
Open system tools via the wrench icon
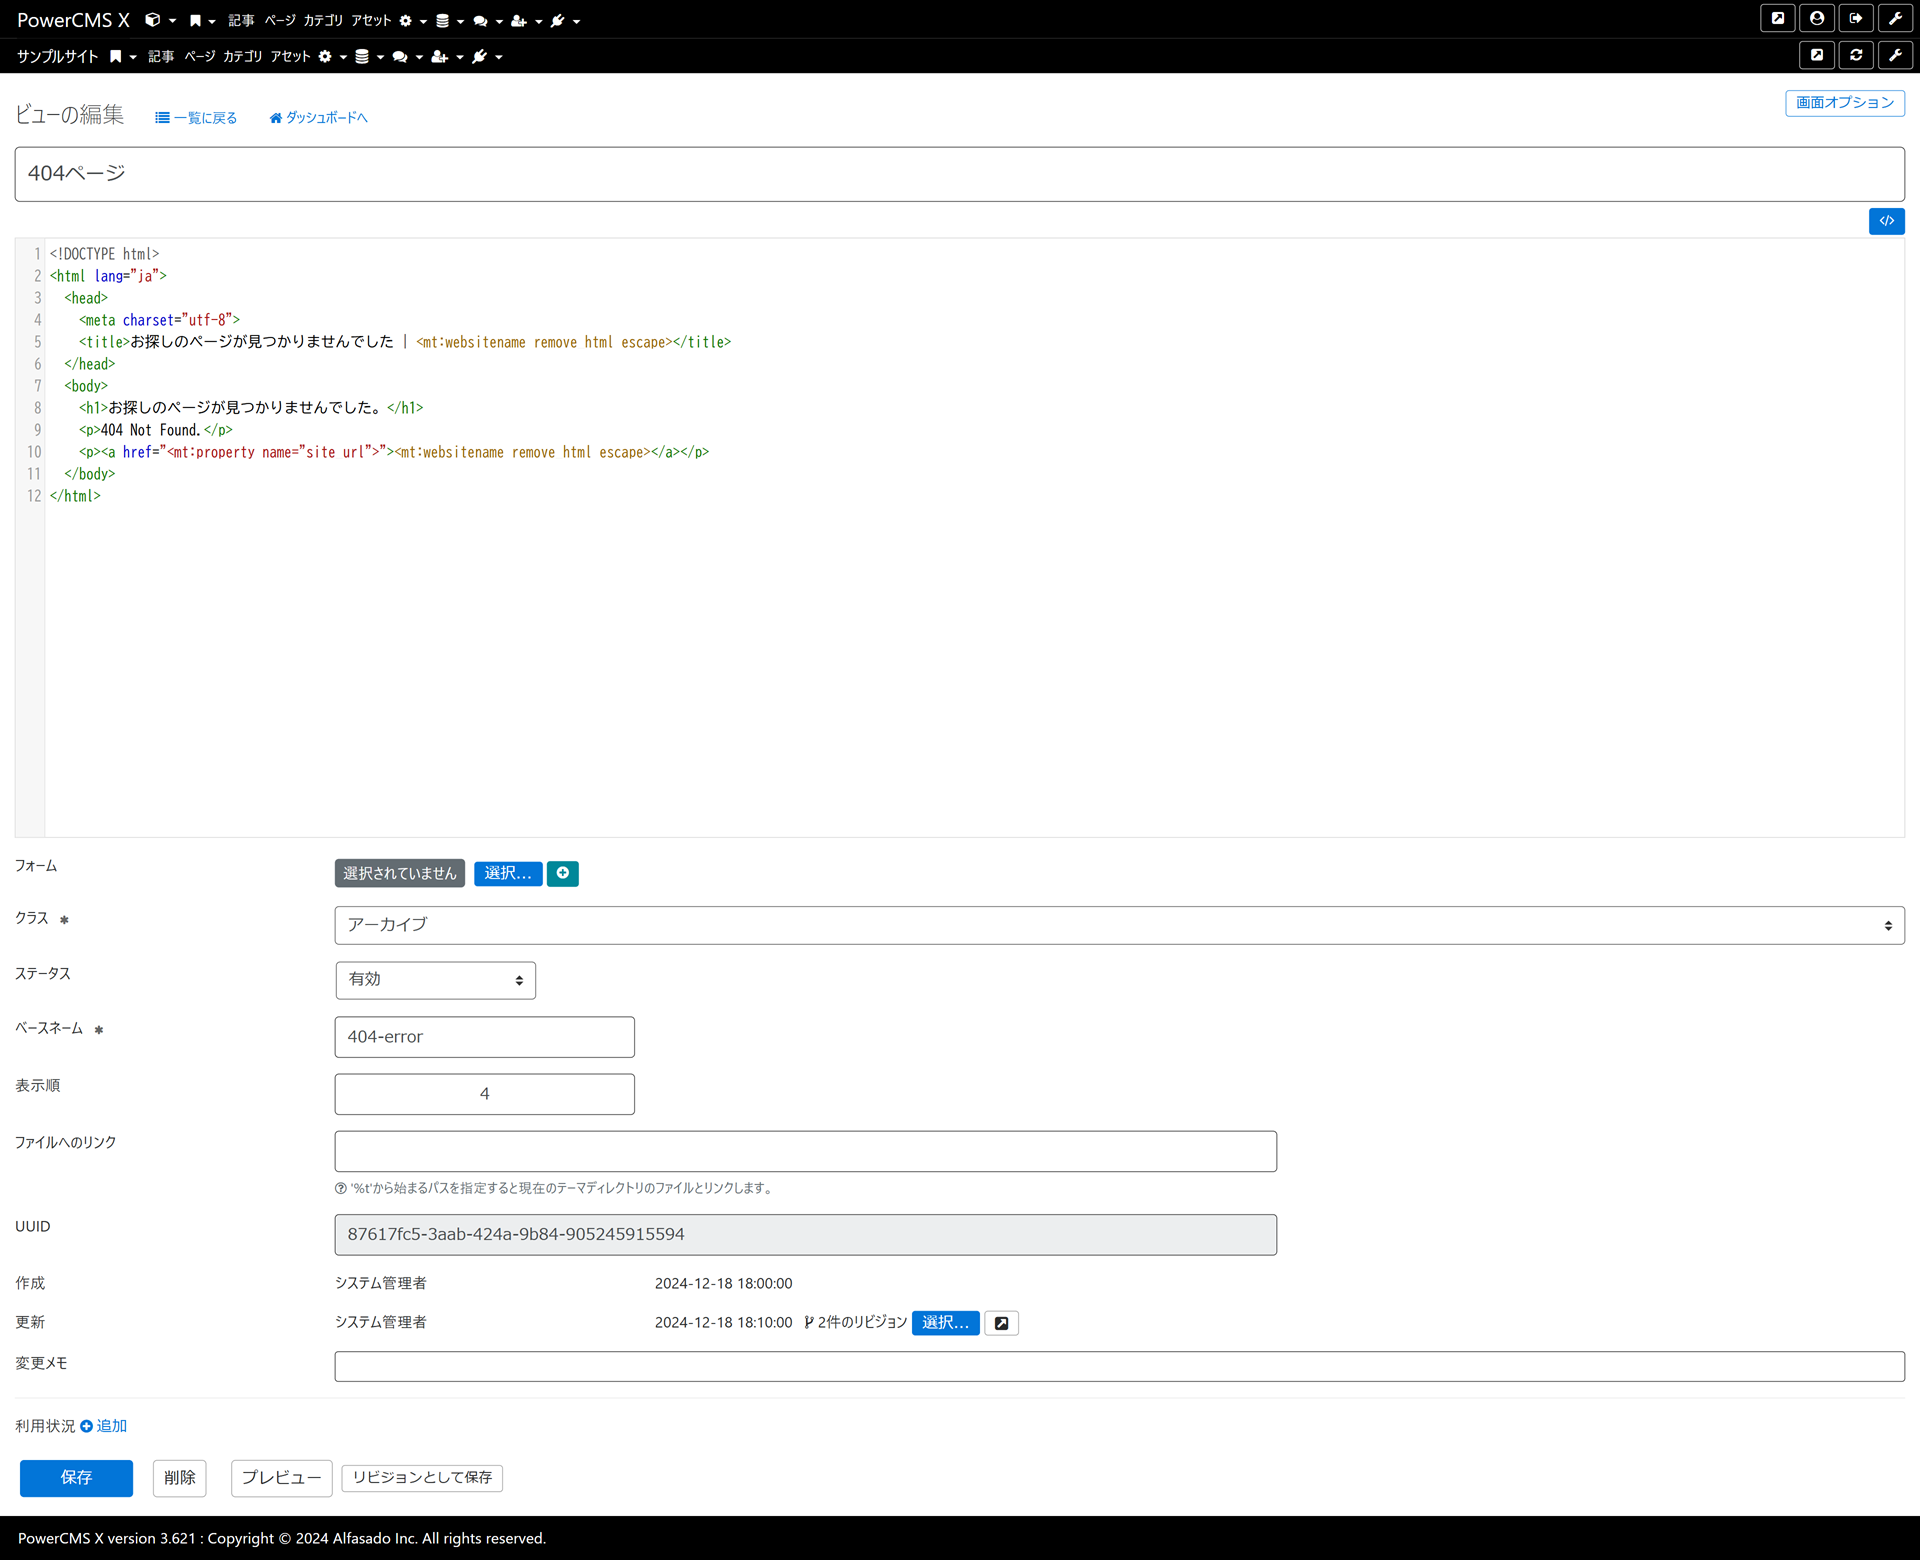point(1896,18)
